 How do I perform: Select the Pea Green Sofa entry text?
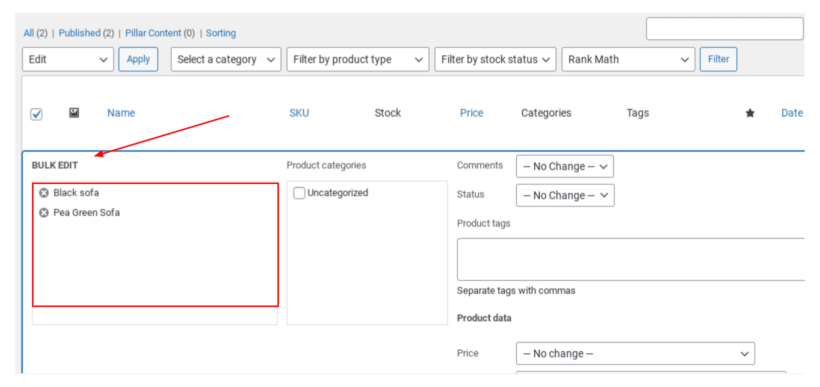(x=87, y=213)
